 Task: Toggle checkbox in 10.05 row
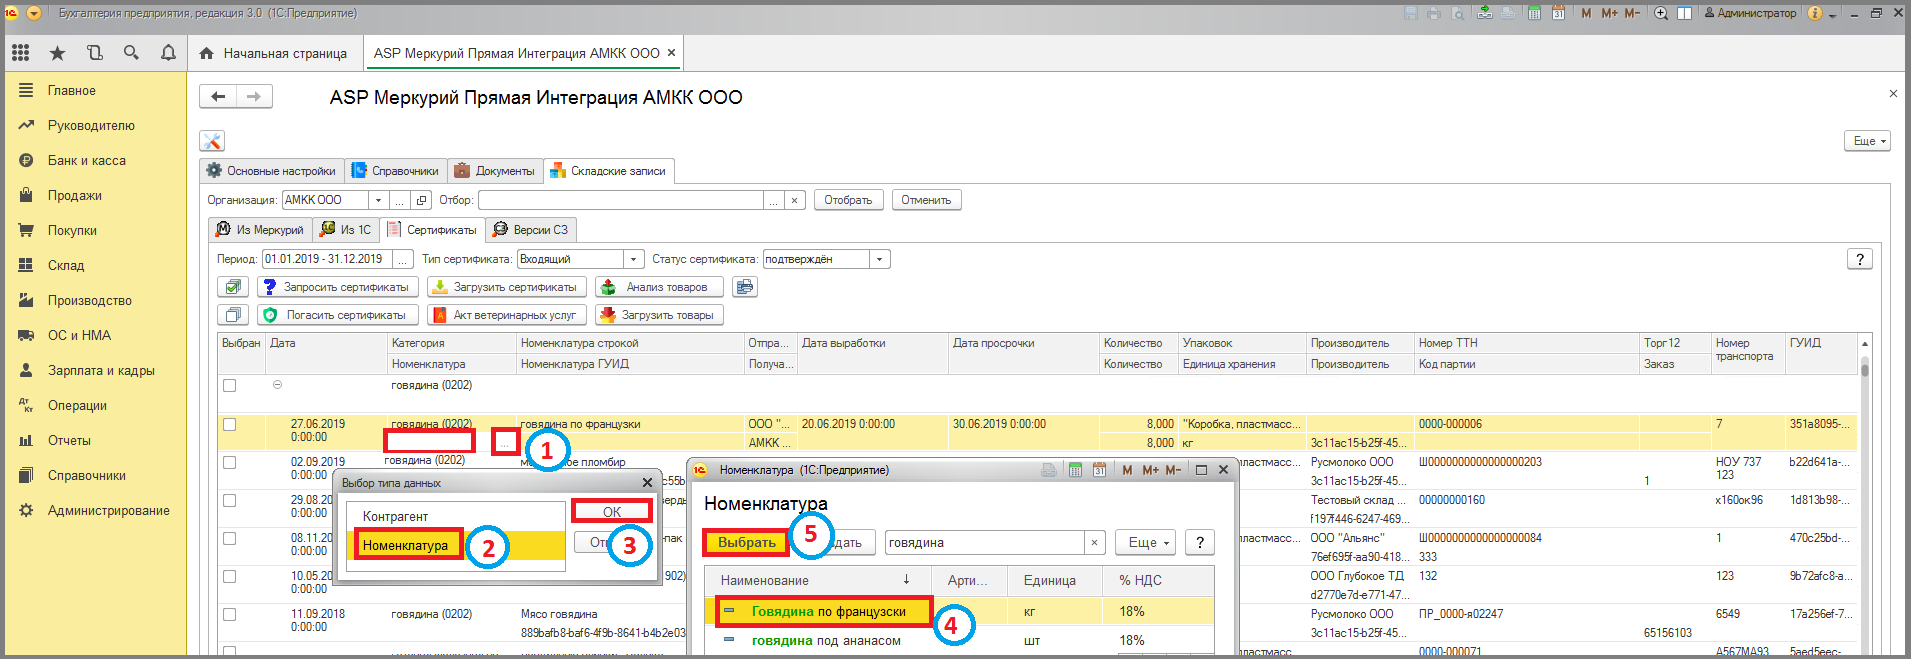[x=230, y=576]
